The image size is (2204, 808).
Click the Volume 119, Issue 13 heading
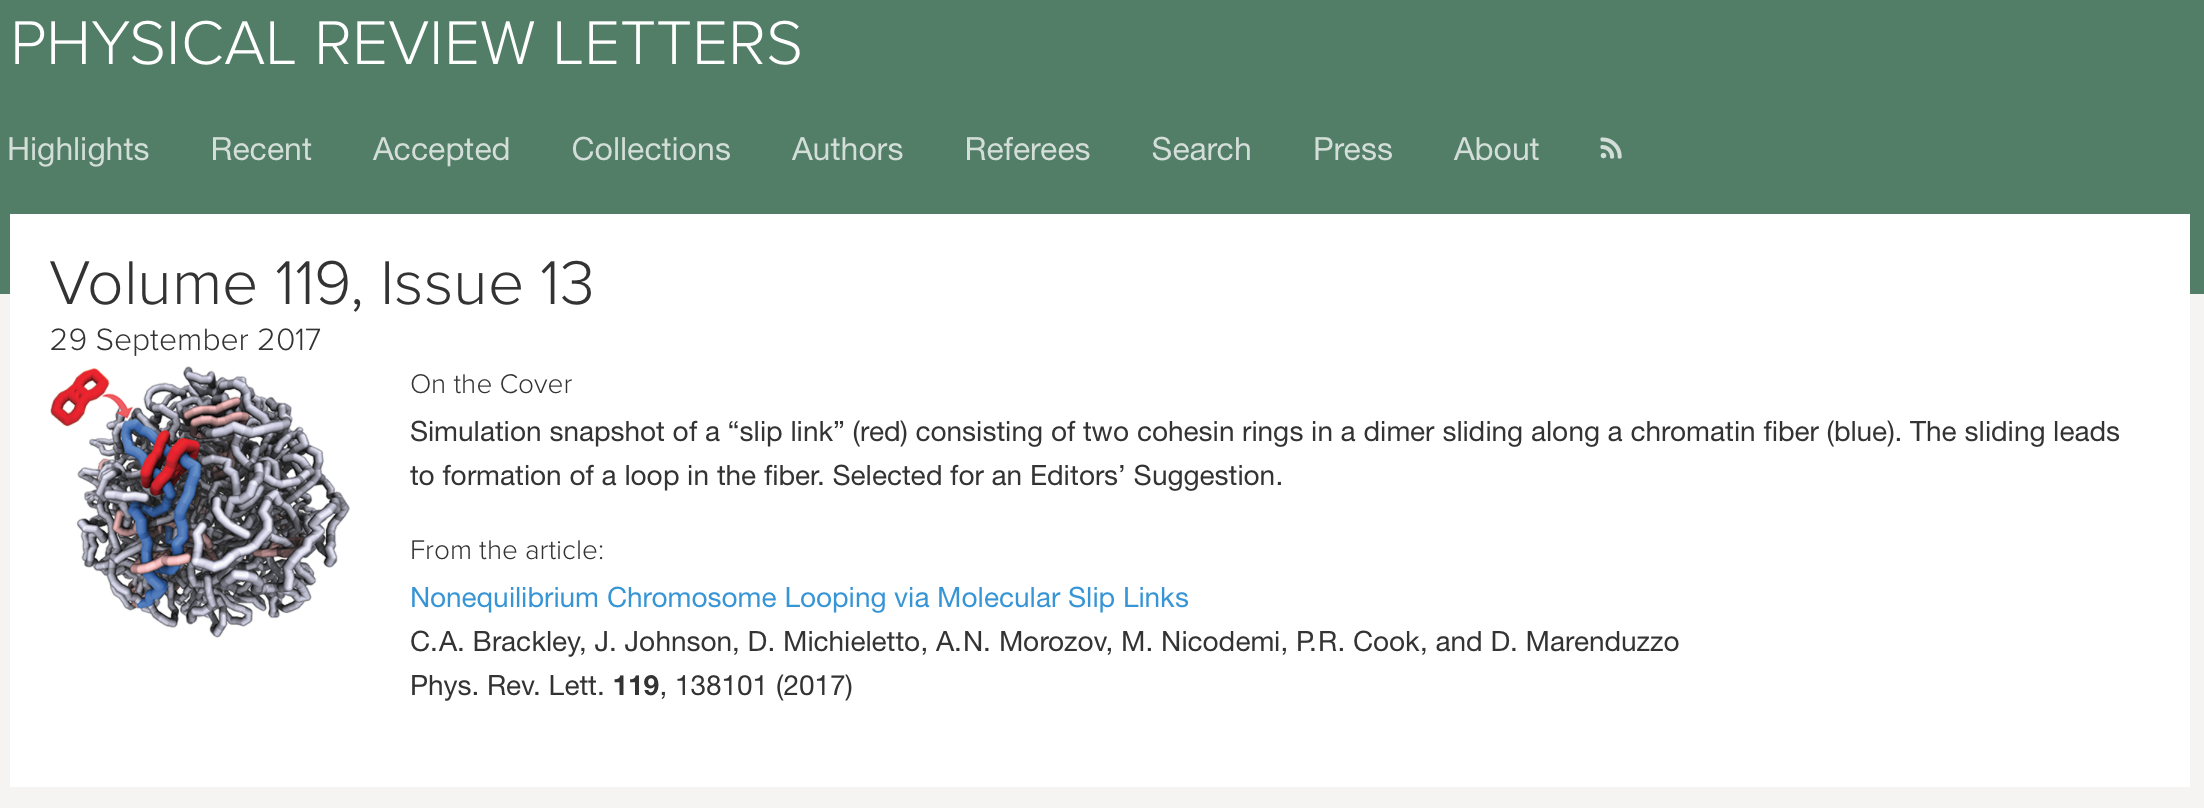pyautogui.click(x=321, y=283)
